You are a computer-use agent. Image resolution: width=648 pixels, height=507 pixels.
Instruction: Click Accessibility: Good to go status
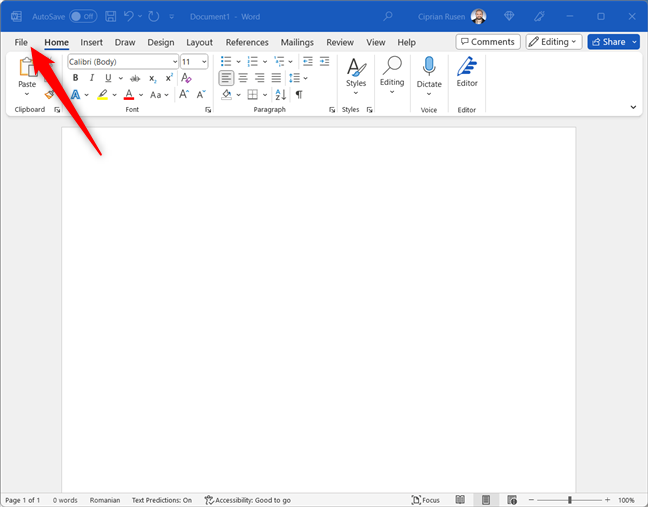[248, 500]
